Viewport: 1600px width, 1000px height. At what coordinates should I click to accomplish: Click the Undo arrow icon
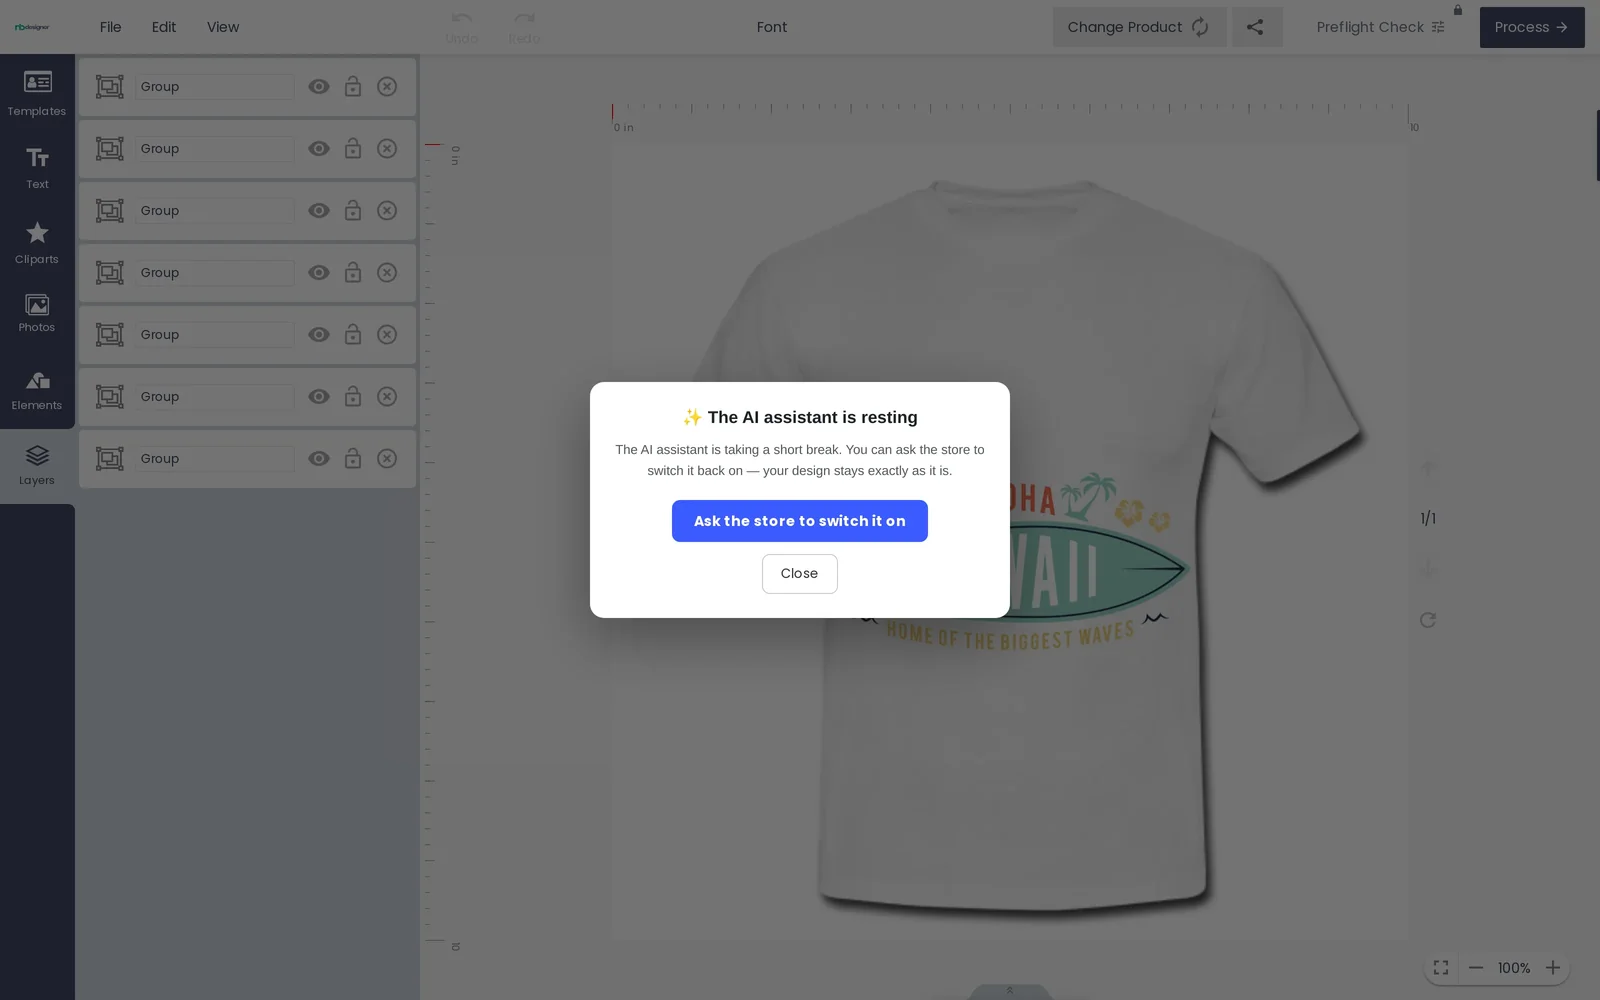(x=461, y=19)
